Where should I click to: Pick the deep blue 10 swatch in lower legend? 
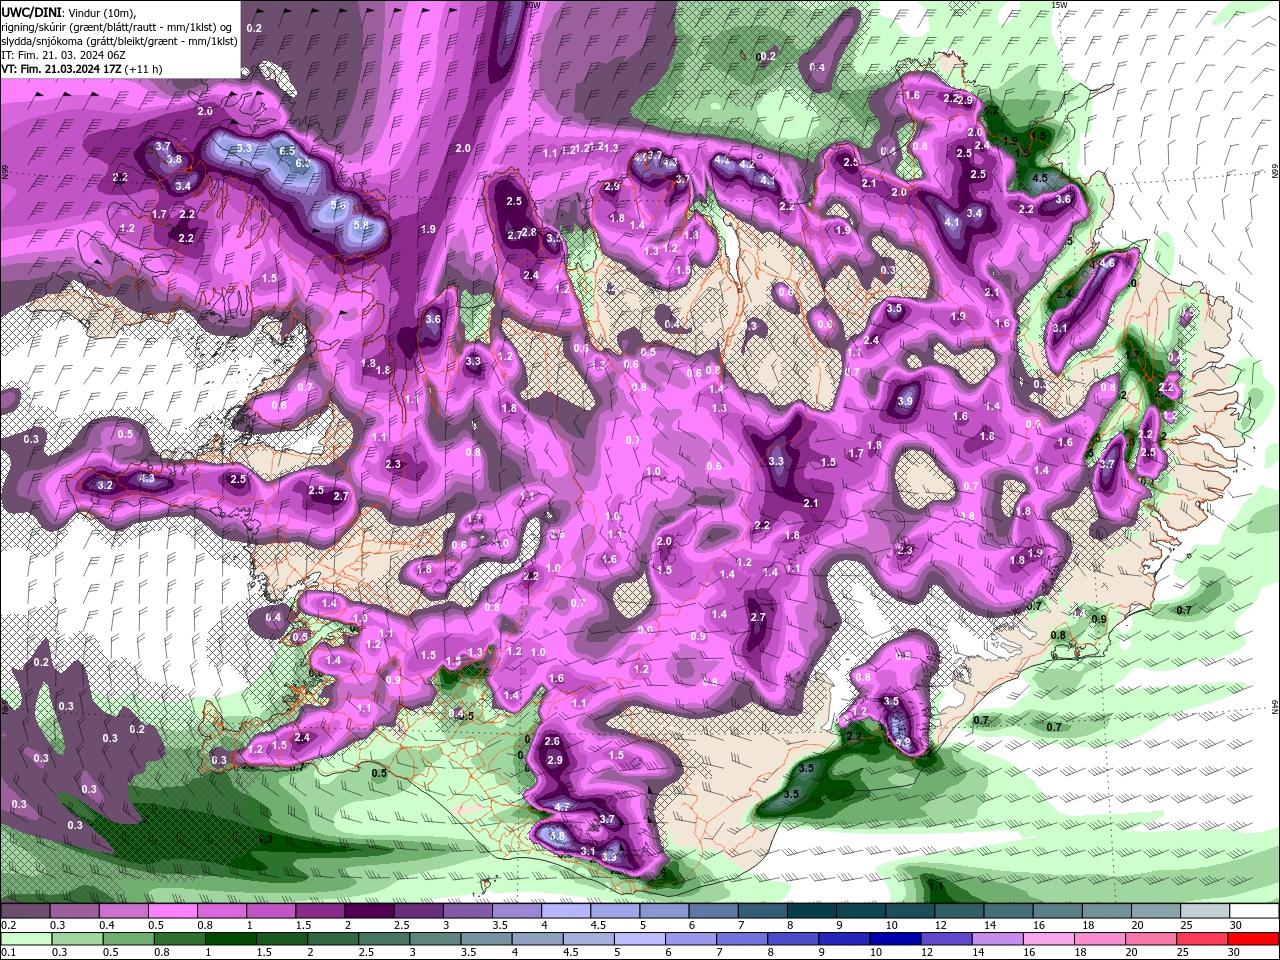click(897, 939)
